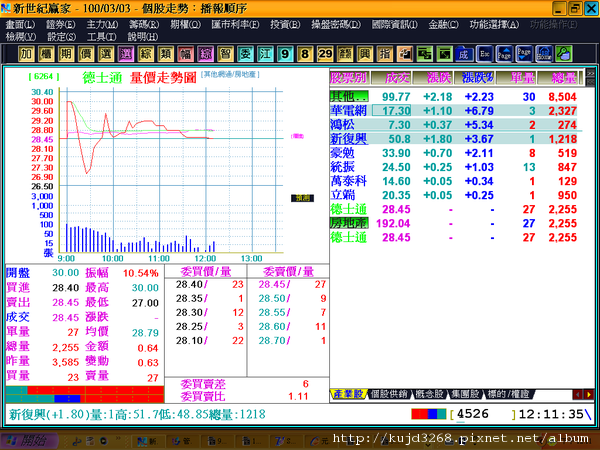Switch to the 集團股 tab
The image size is (600, 450).
pyautogui.click(x=465, y=394)
